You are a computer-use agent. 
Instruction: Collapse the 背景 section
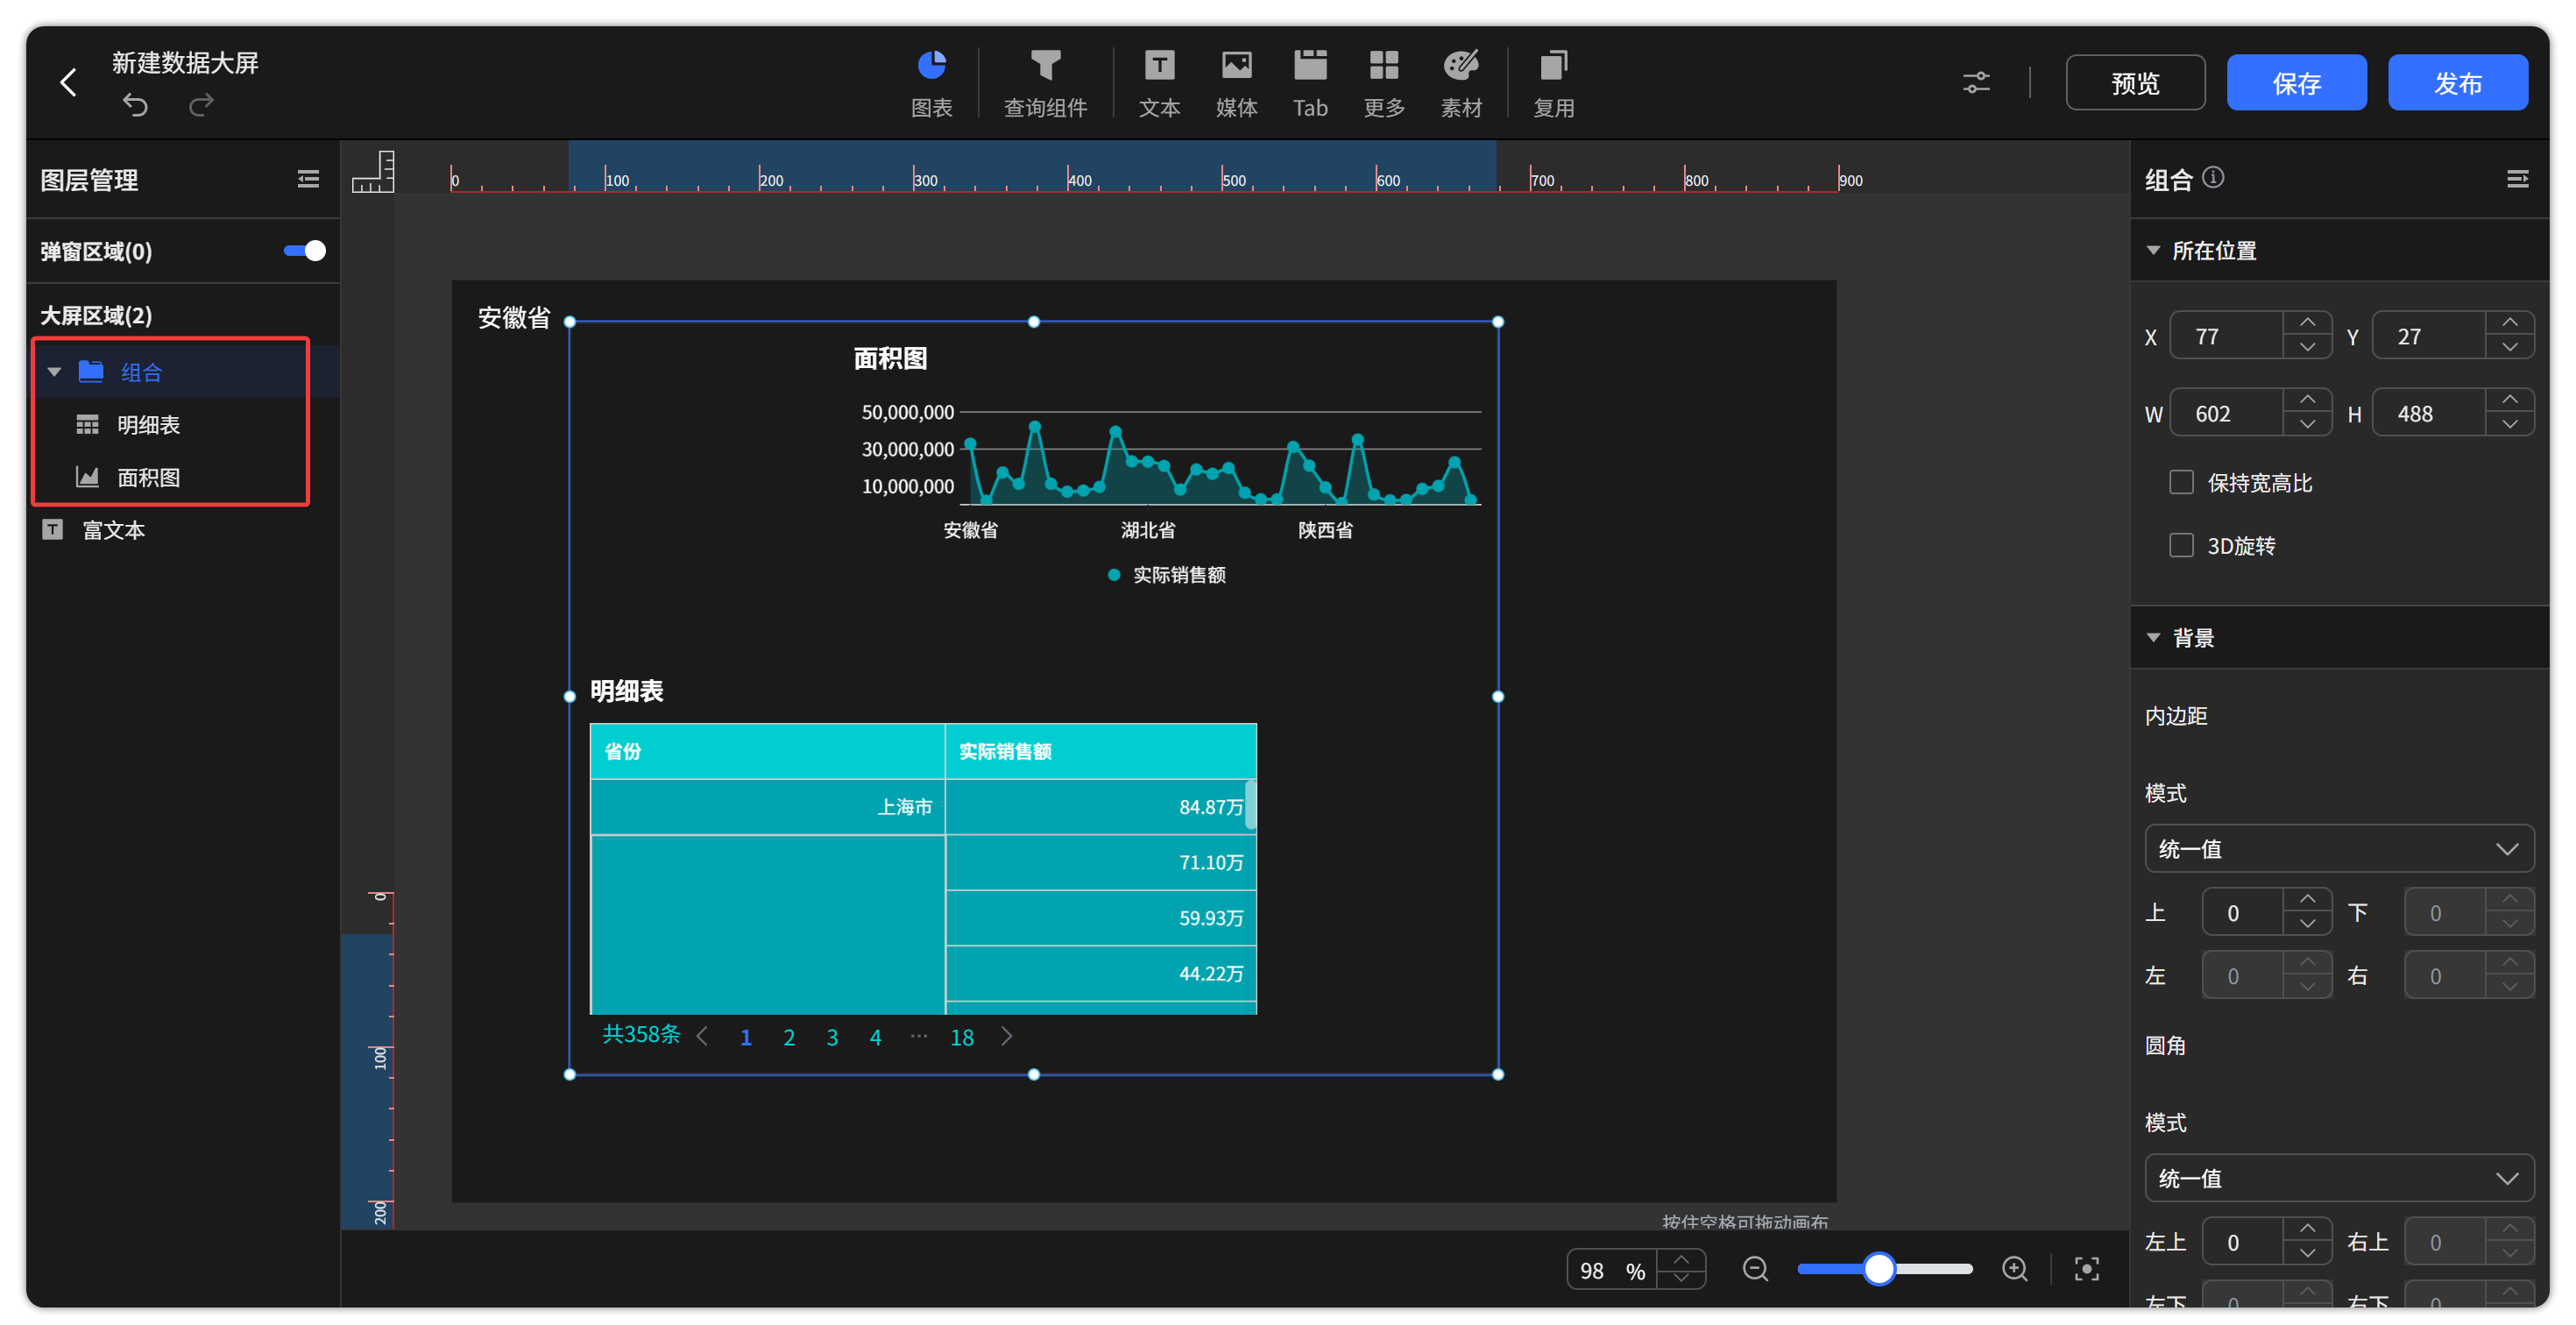(x=2153, y=638)
